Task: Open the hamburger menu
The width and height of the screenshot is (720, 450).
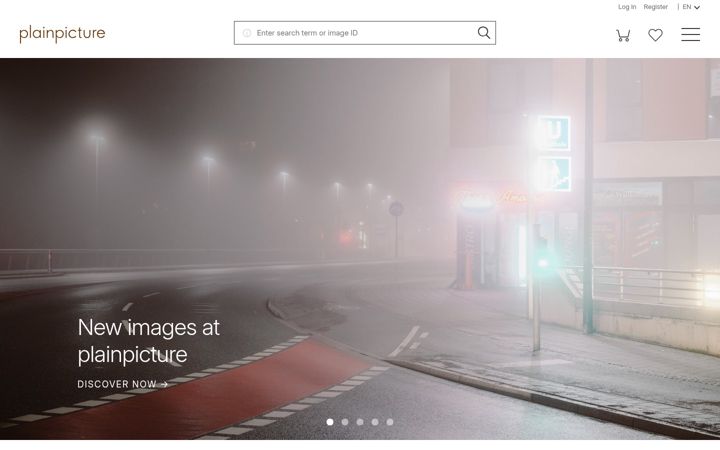Action: pyautogui.click(x=690, y=34)
